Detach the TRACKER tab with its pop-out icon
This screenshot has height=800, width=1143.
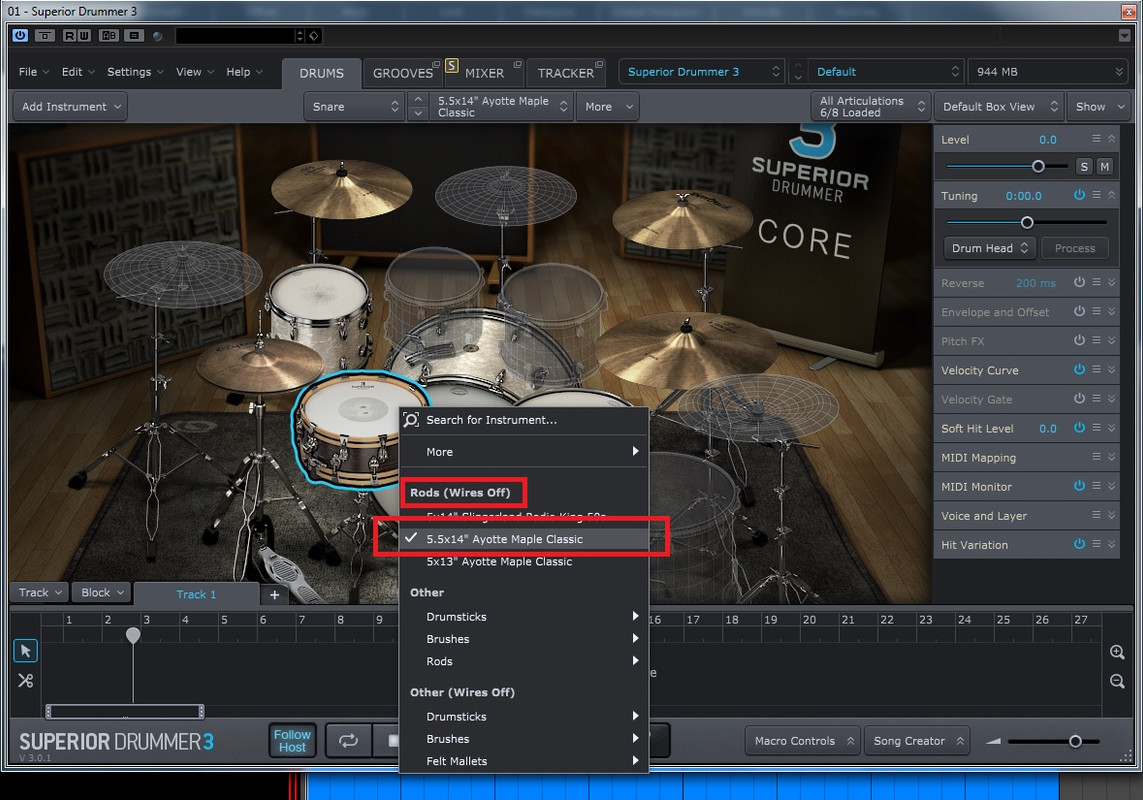coord(599,63)
